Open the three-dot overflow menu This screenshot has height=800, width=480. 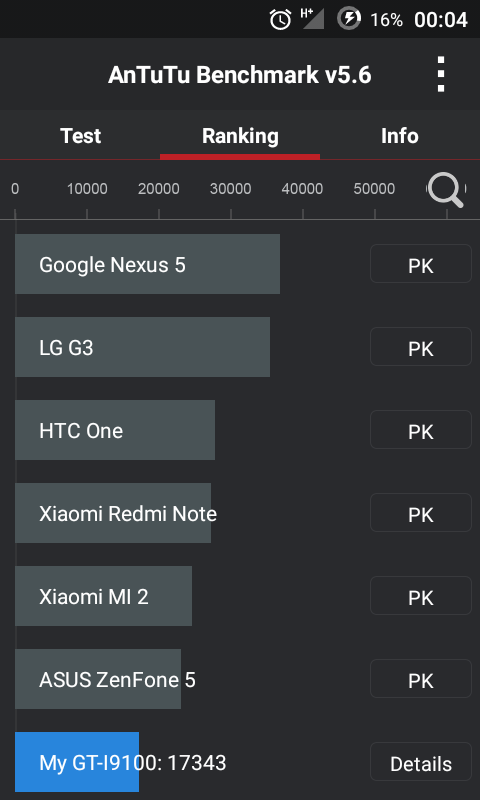(441, 74)
